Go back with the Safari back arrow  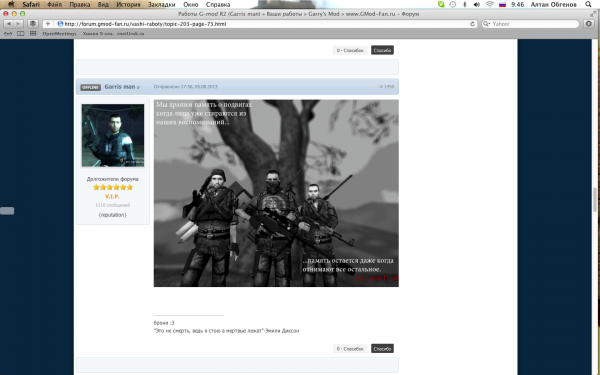(x=8, y=24)
